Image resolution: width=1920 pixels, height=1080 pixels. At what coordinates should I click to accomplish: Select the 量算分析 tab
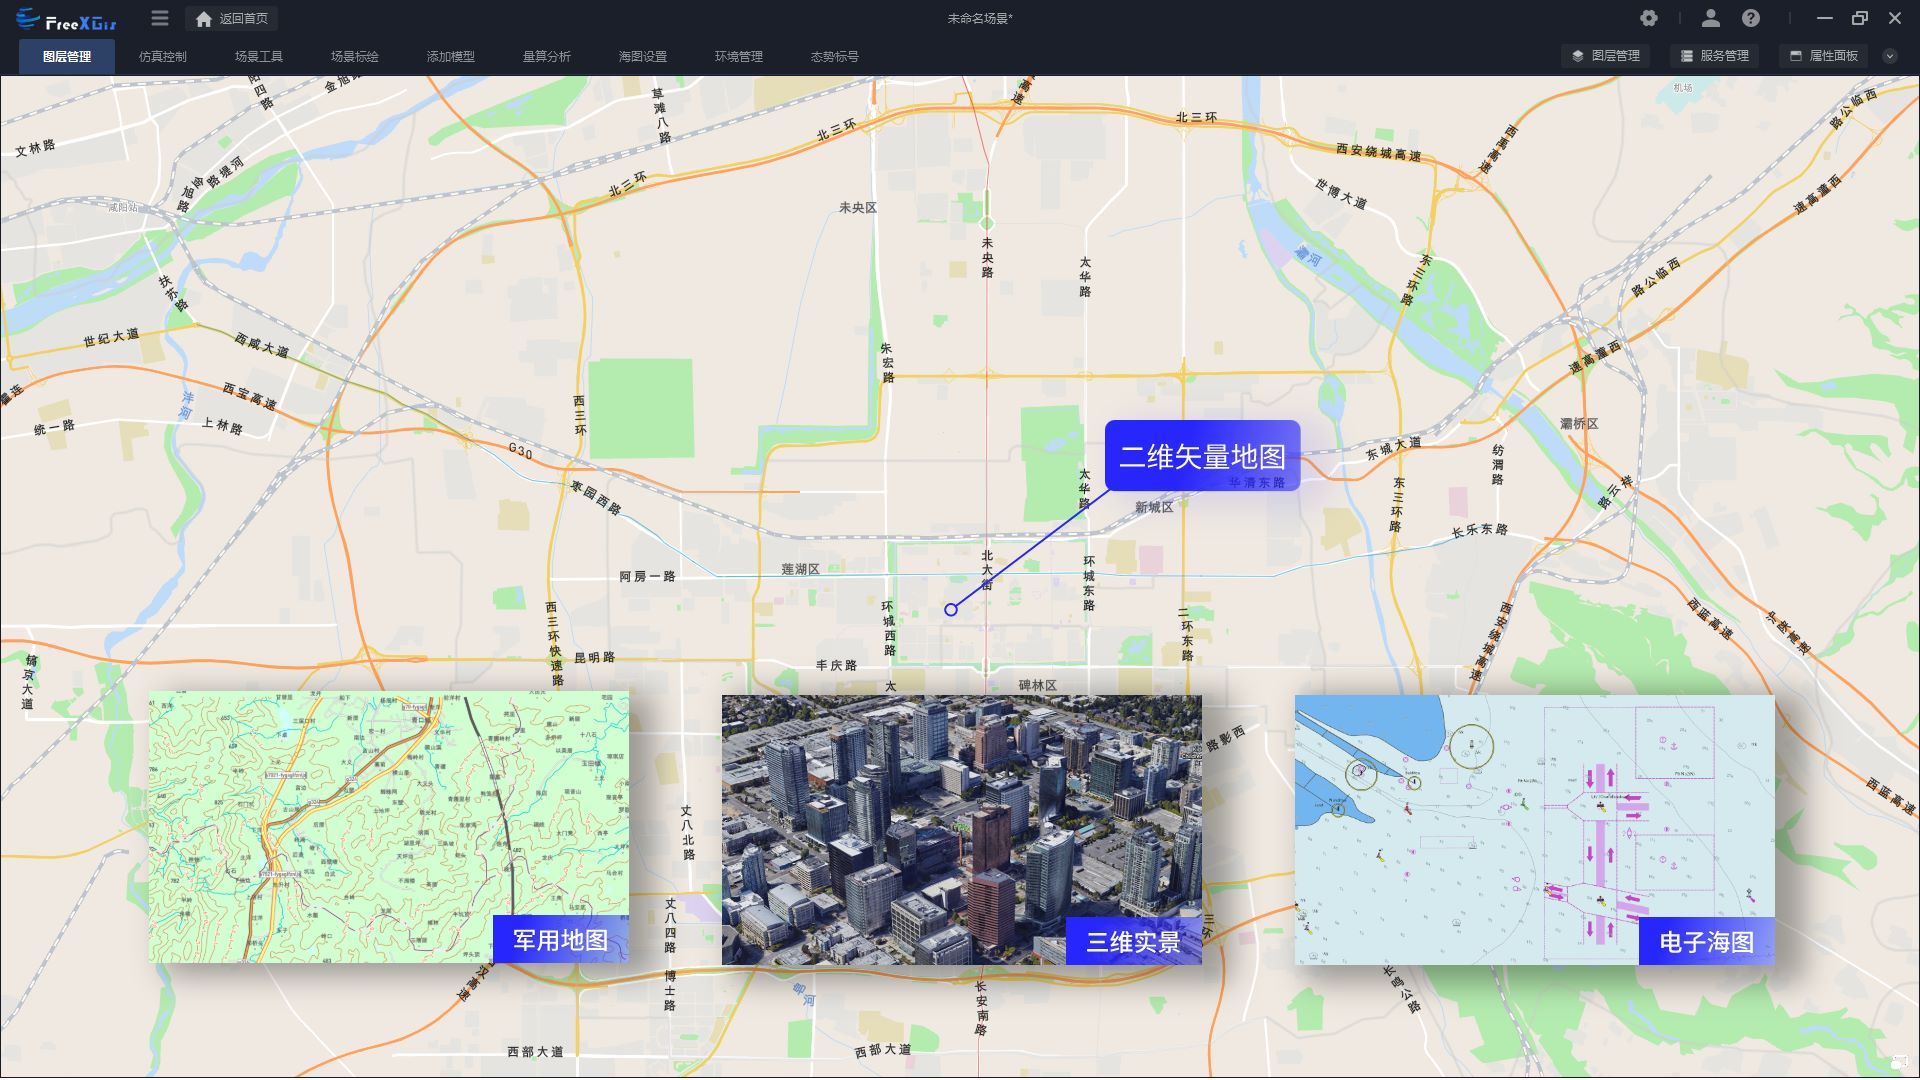[x=547, y=57]
